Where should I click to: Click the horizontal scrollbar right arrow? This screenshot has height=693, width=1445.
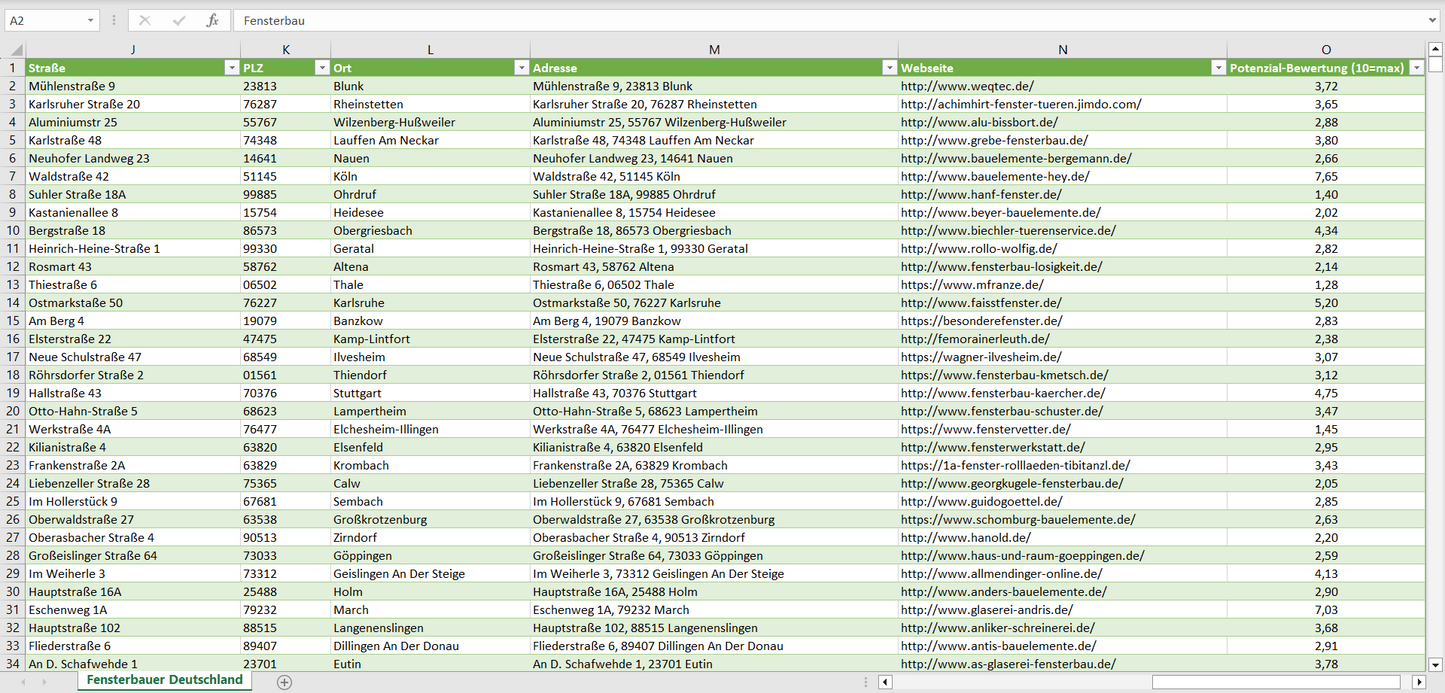click(x=1418, y=682)
